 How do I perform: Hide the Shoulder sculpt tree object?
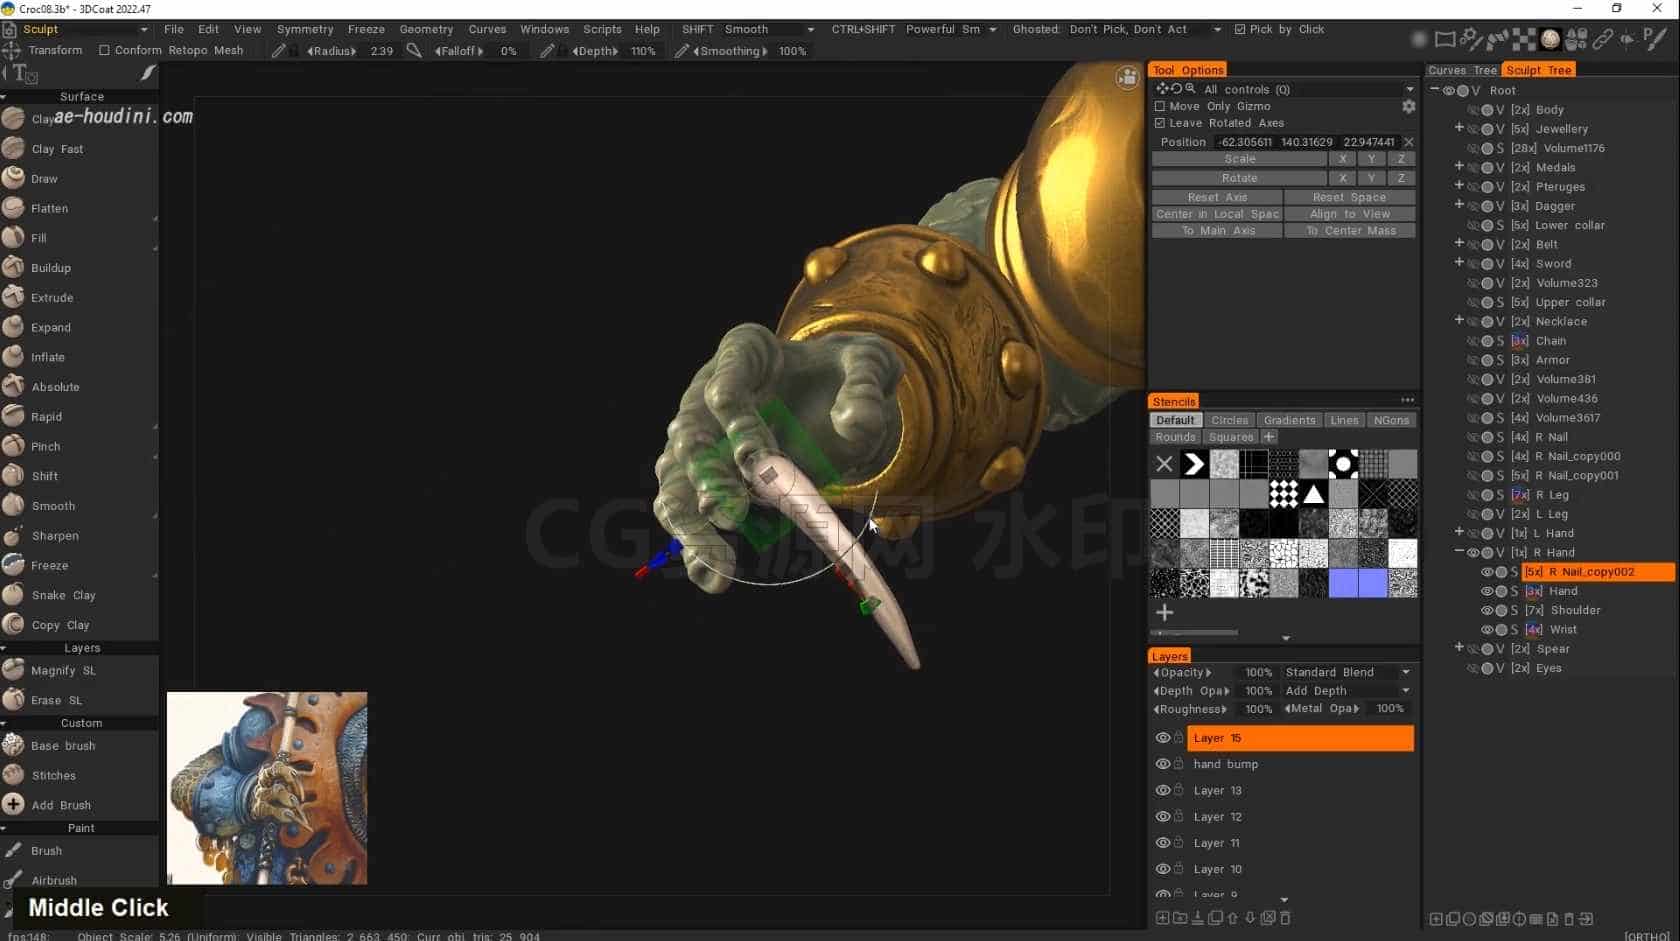(1487, 610)
